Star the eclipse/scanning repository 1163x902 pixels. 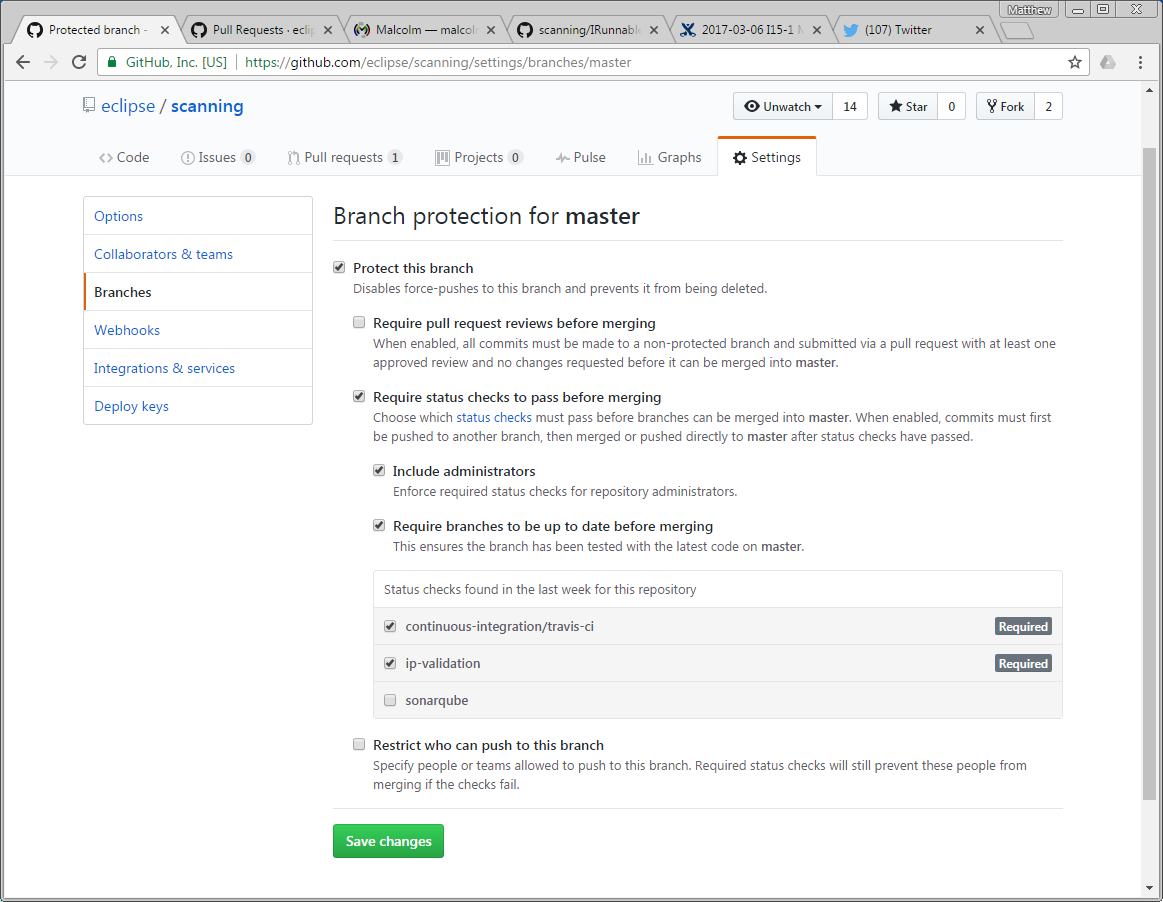pyautogui.click(x=907, y=107)
